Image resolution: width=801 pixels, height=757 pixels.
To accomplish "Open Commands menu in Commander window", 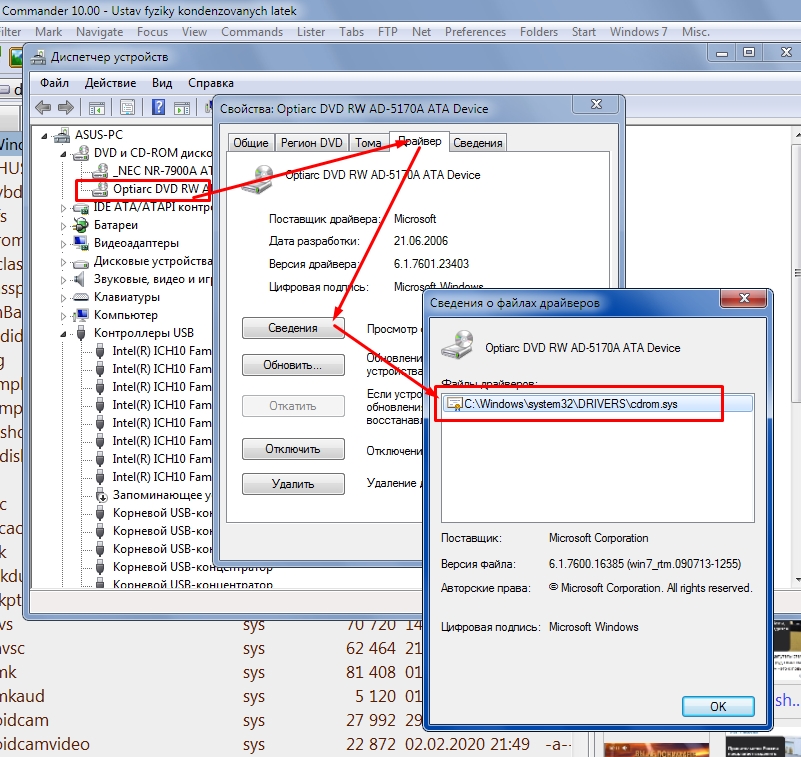I will tap(252, 32).
